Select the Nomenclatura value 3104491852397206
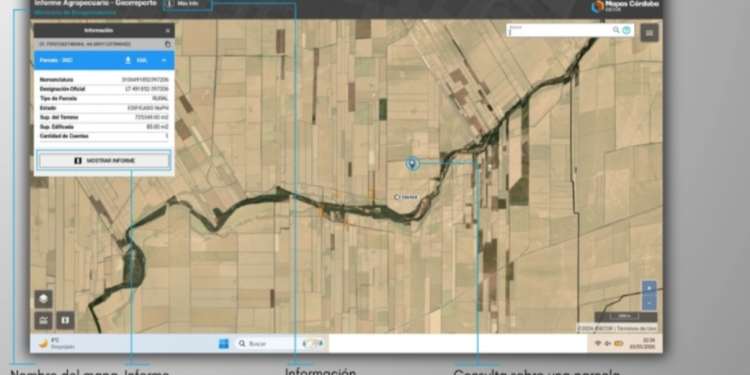The height and width of the screenshot is (375, 750). [145, 80]
